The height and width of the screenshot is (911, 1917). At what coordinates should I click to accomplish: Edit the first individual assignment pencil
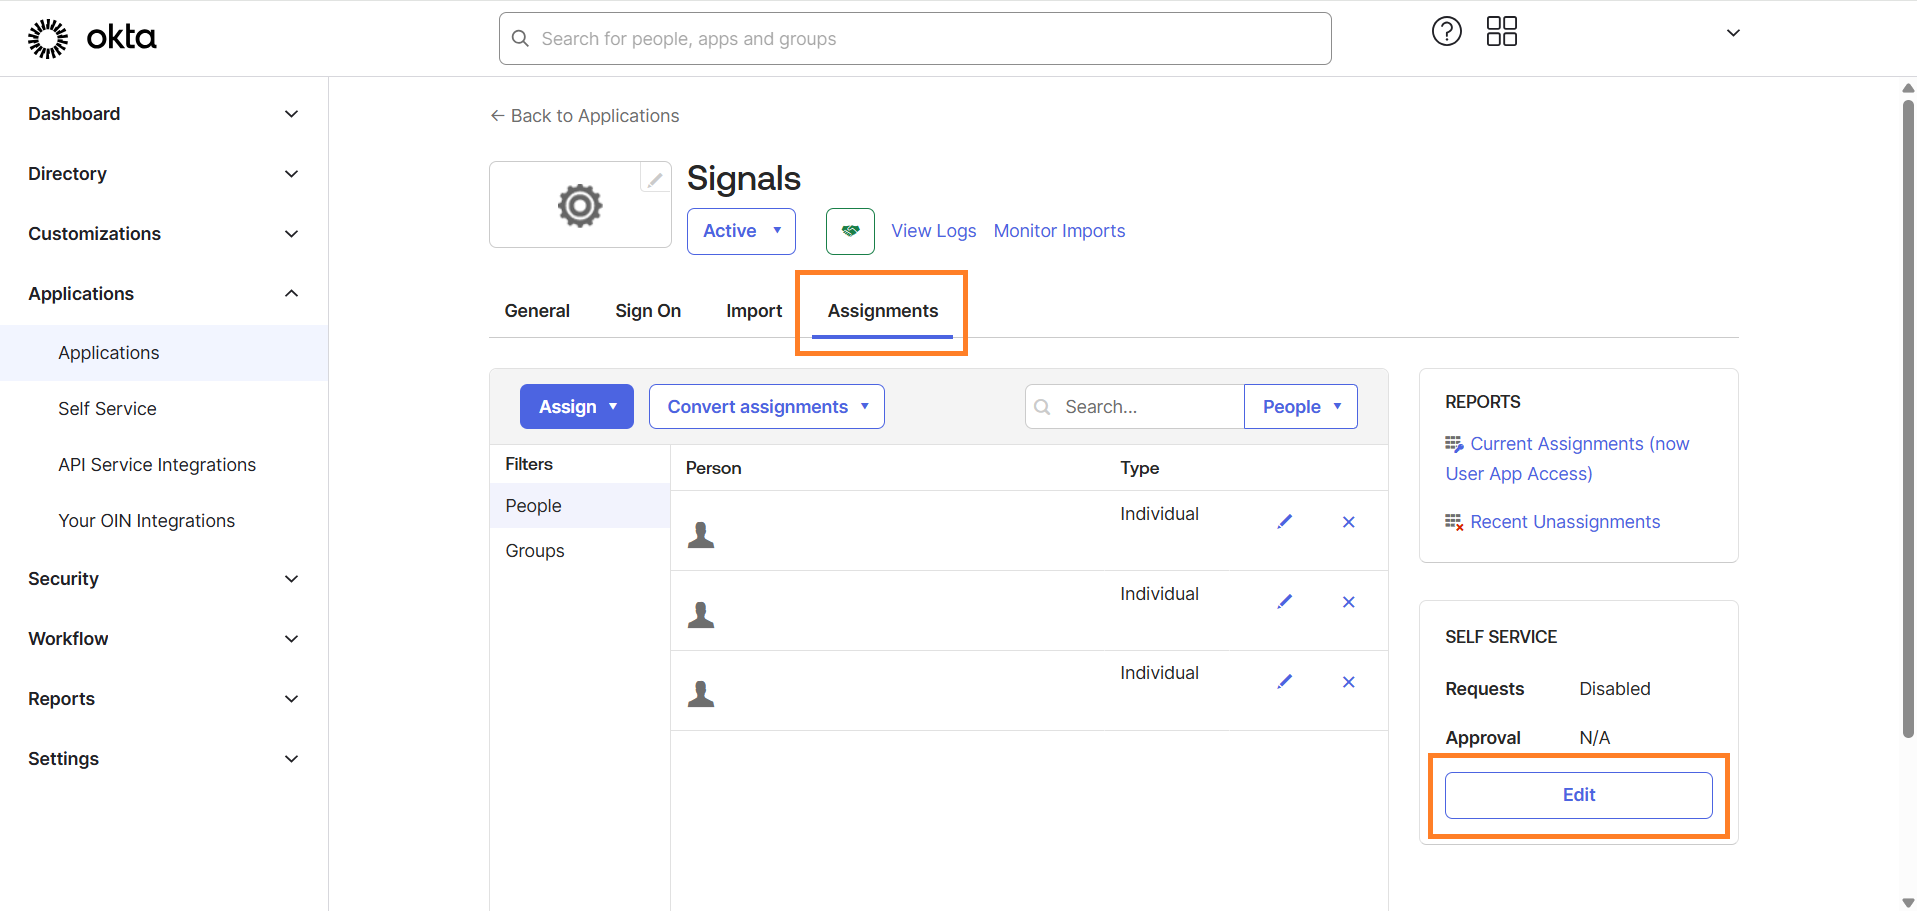1285,522
